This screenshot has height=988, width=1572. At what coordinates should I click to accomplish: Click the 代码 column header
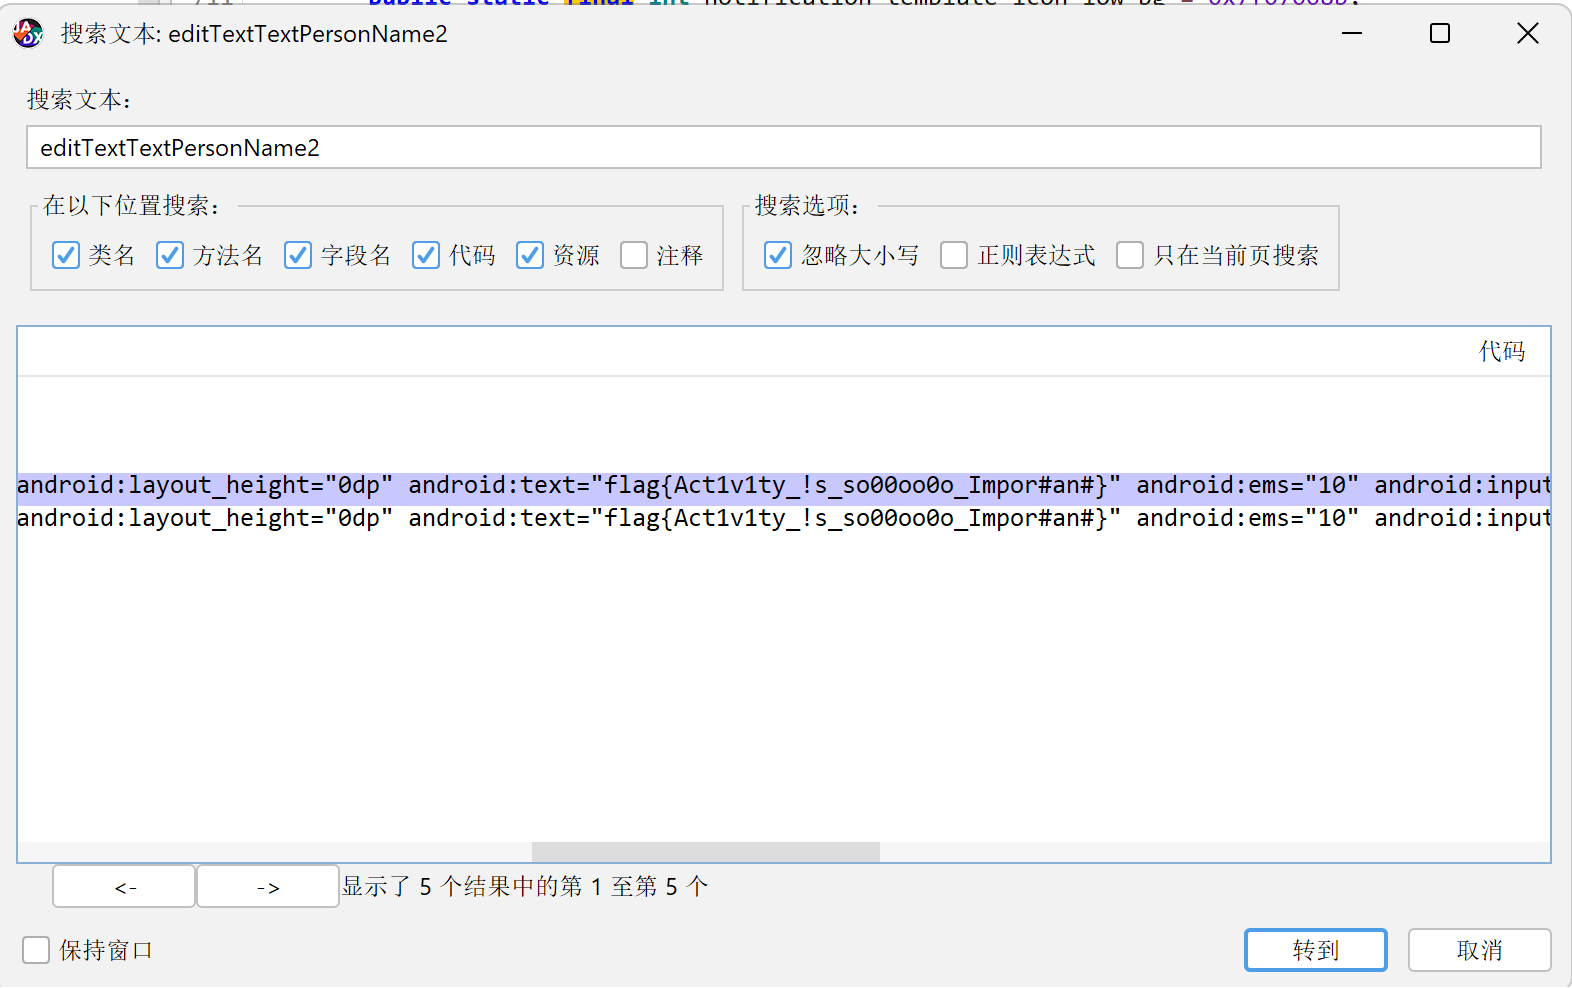coord(1501,352)
